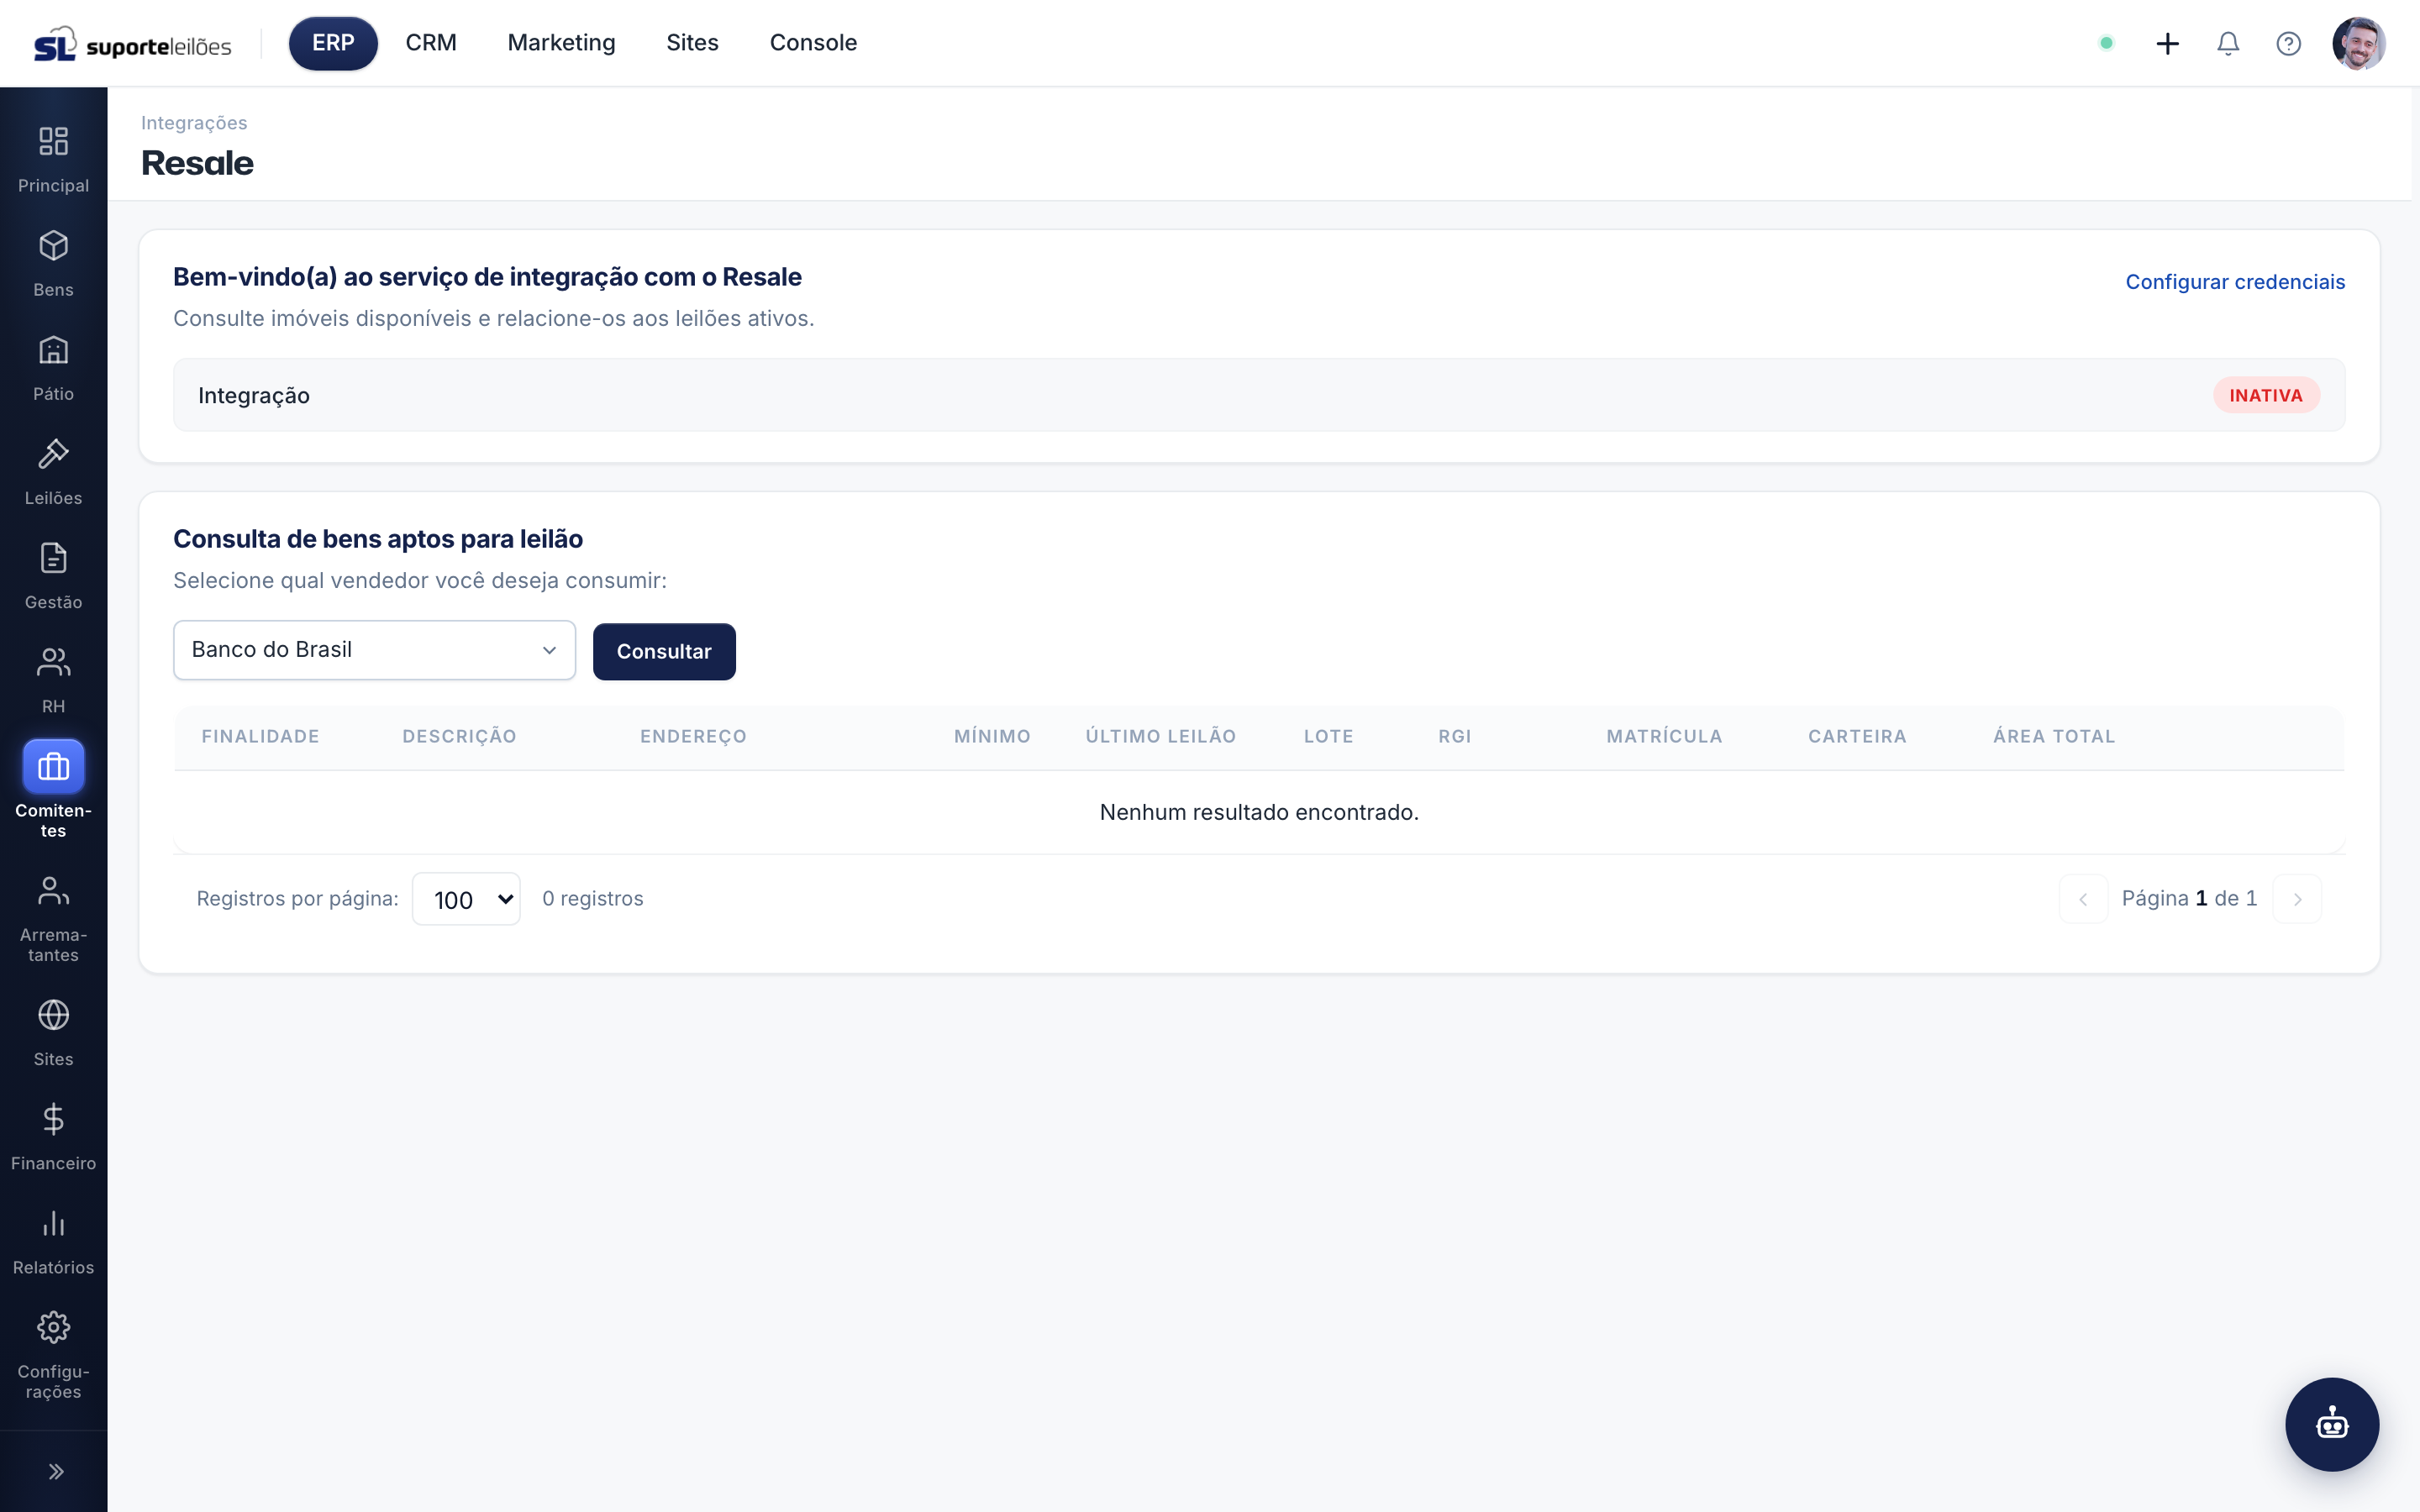This screenshot has width=2420, height=1512.
Task: Open notifications bell
Action: click(2228, 43)
